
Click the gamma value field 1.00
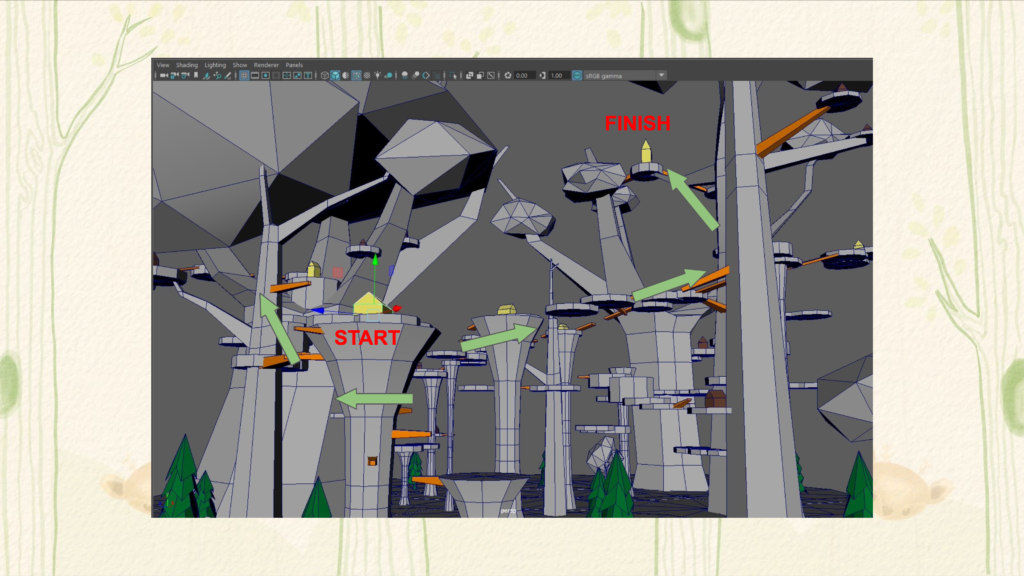click(x=559, y=76)
